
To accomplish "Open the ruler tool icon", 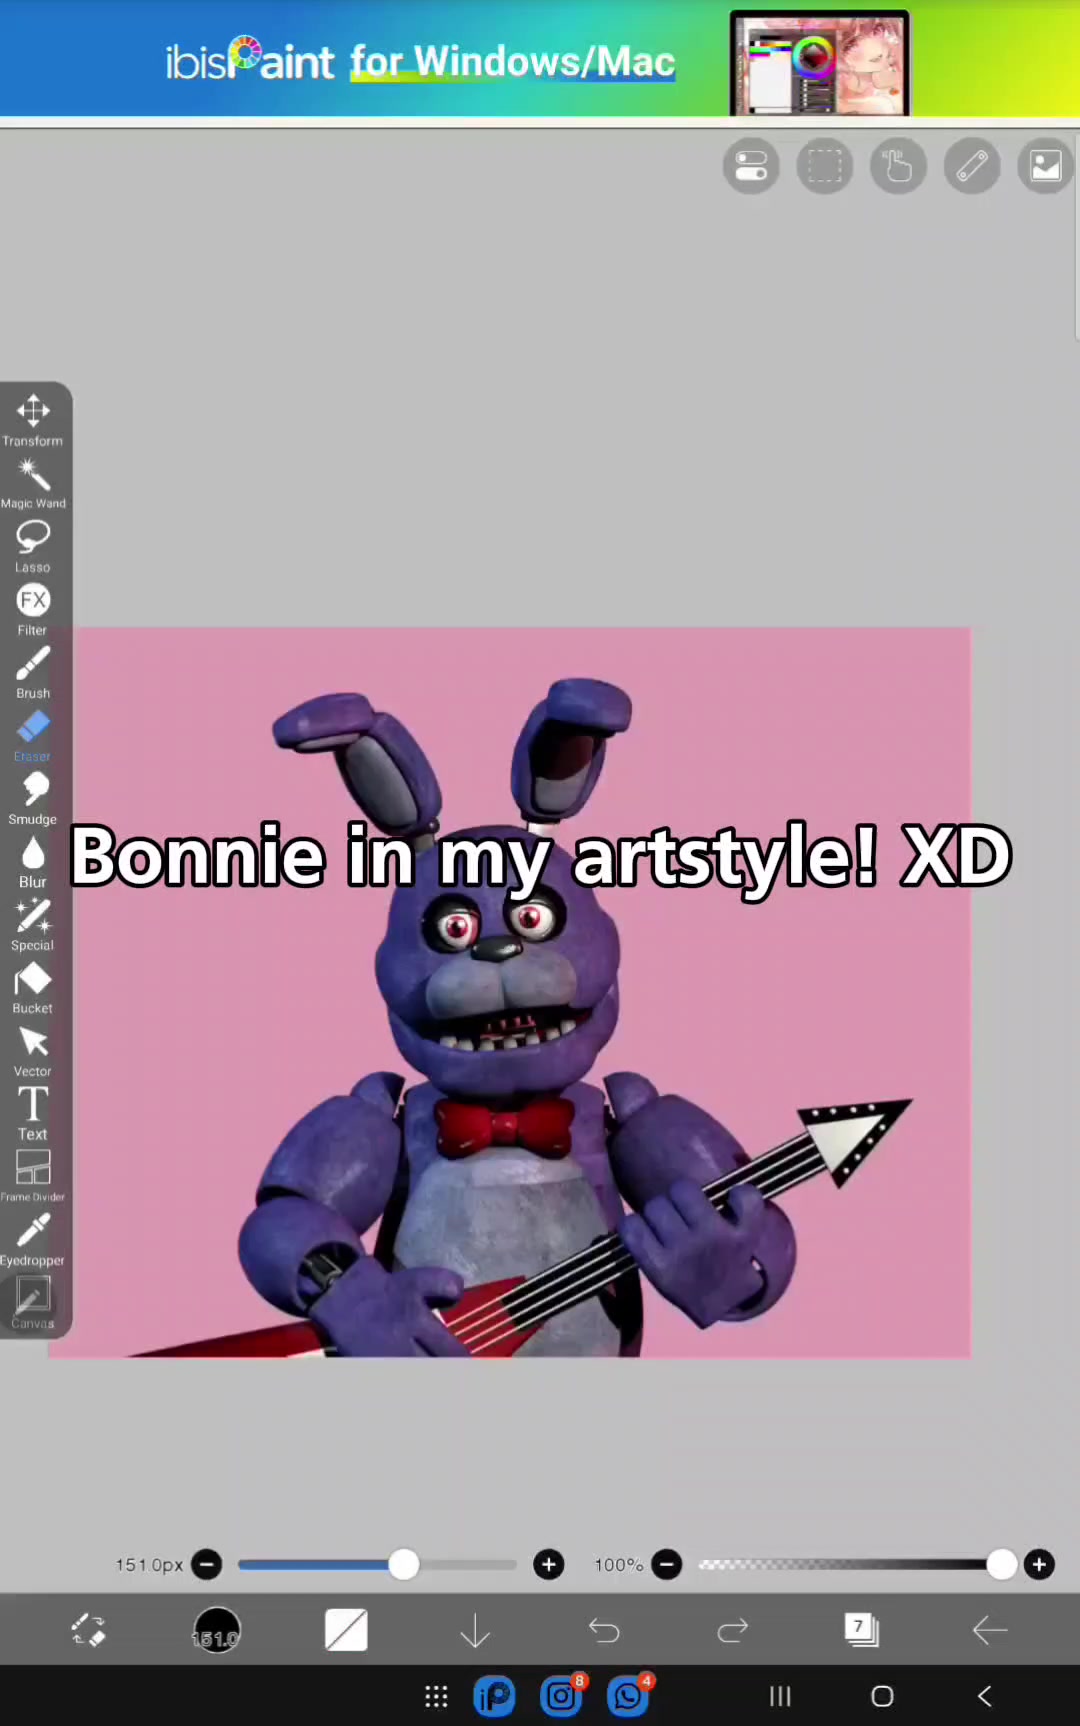I will [972, 166].
